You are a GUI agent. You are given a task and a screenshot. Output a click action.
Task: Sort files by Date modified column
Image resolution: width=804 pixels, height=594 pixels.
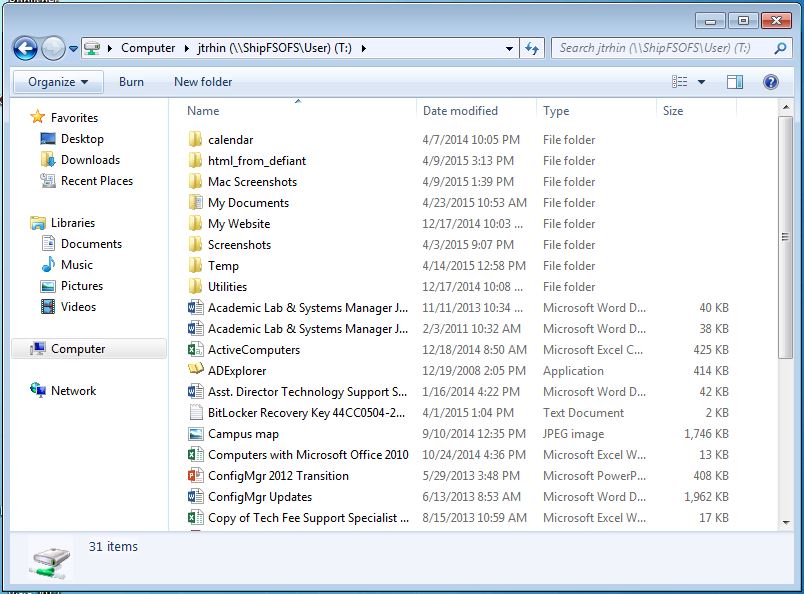coord(460,111)
